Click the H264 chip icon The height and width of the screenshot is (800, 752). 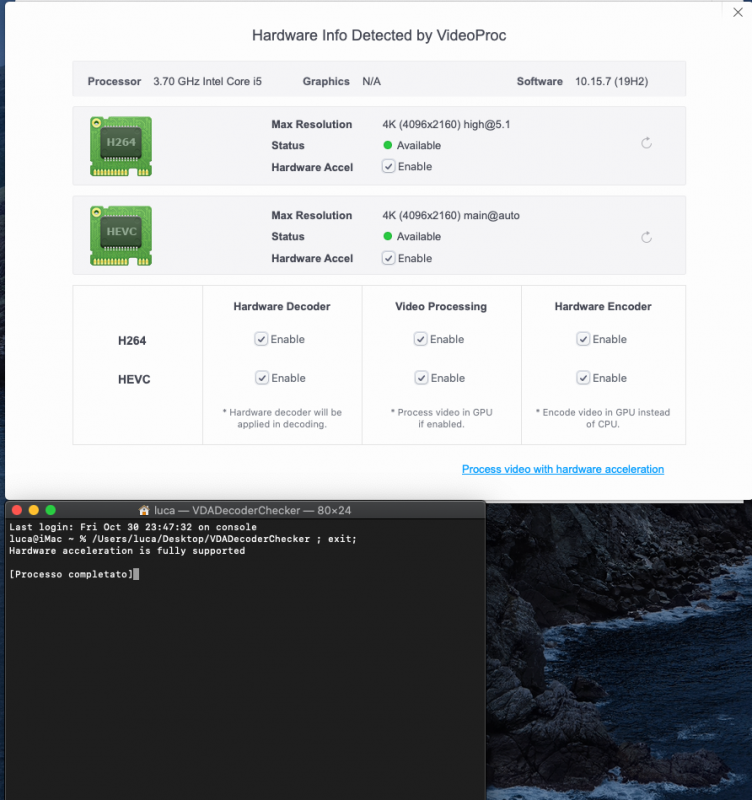coord(121,146)
